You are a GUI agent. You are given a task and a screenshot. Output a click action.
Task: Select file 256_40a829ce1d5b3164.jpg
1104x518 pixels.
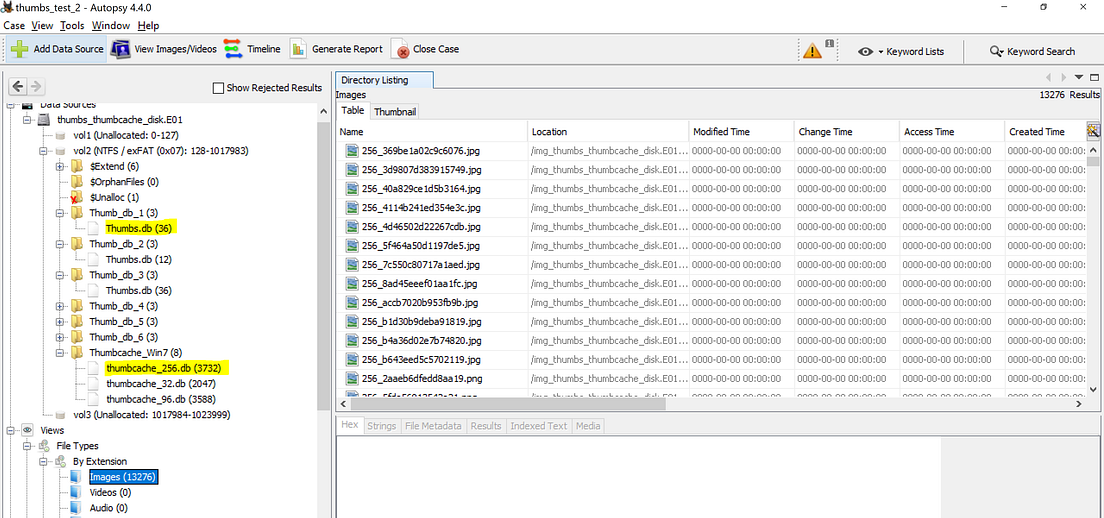point(421,189)
